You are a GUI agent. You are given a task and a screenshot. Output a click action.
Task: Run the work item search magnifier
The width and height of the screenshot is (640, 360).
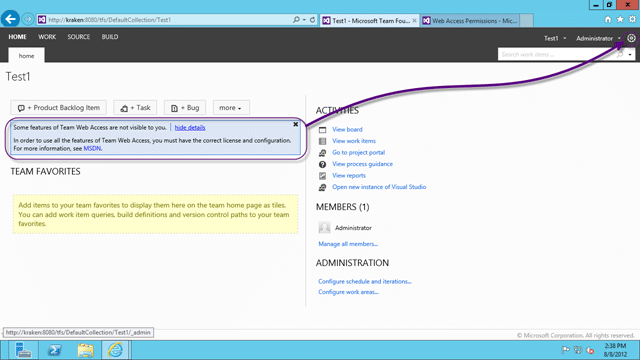pos(620,54)
